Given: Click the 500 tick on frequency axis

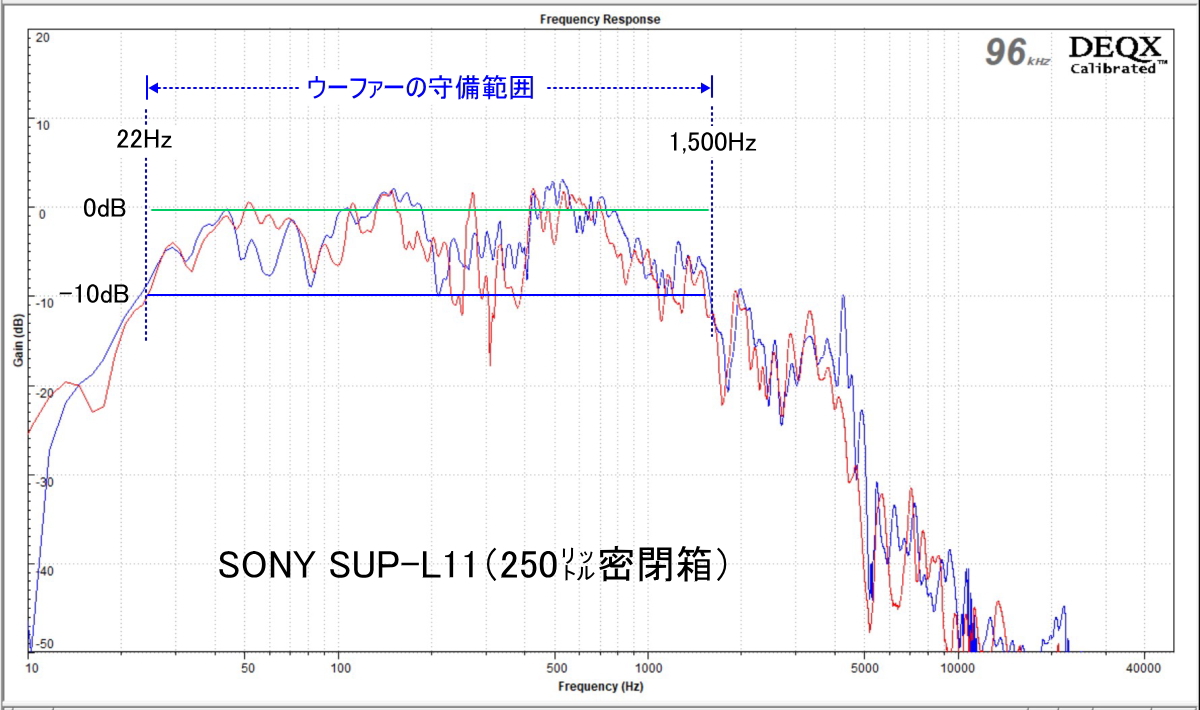Looking at the screenshot, I should [556, 667].
